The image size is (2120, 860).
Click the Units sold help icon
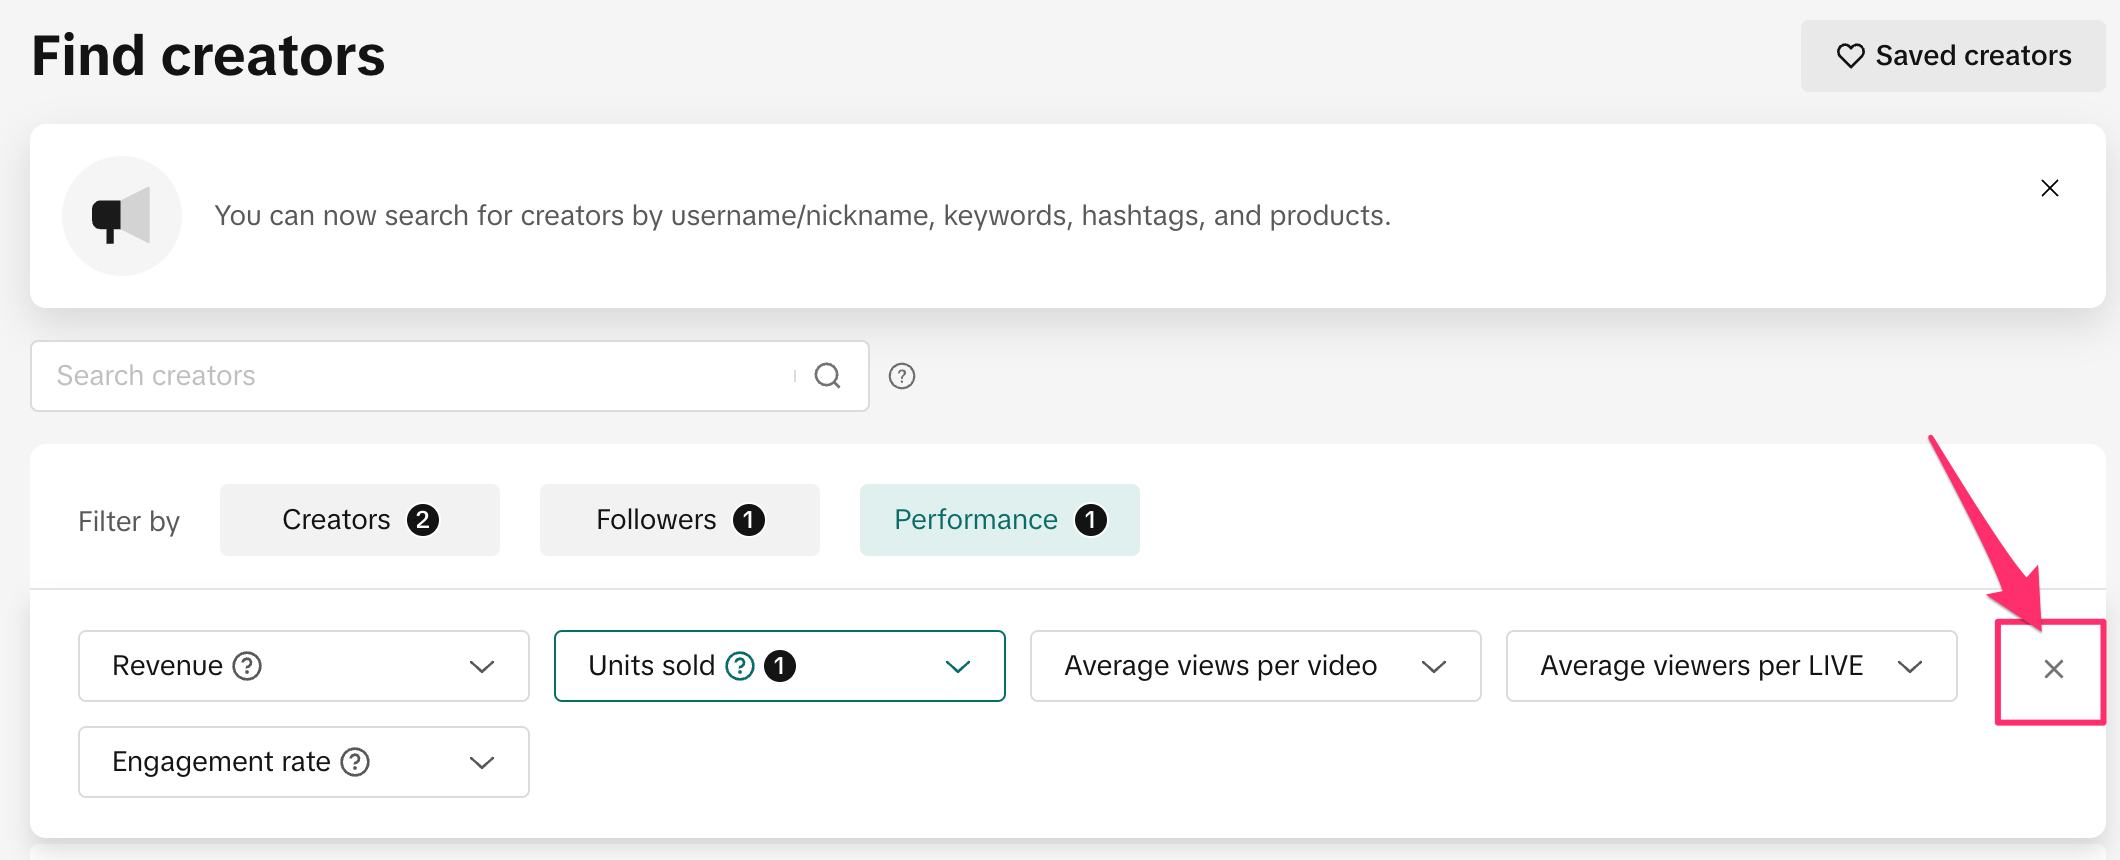click(x=740, y=666)
